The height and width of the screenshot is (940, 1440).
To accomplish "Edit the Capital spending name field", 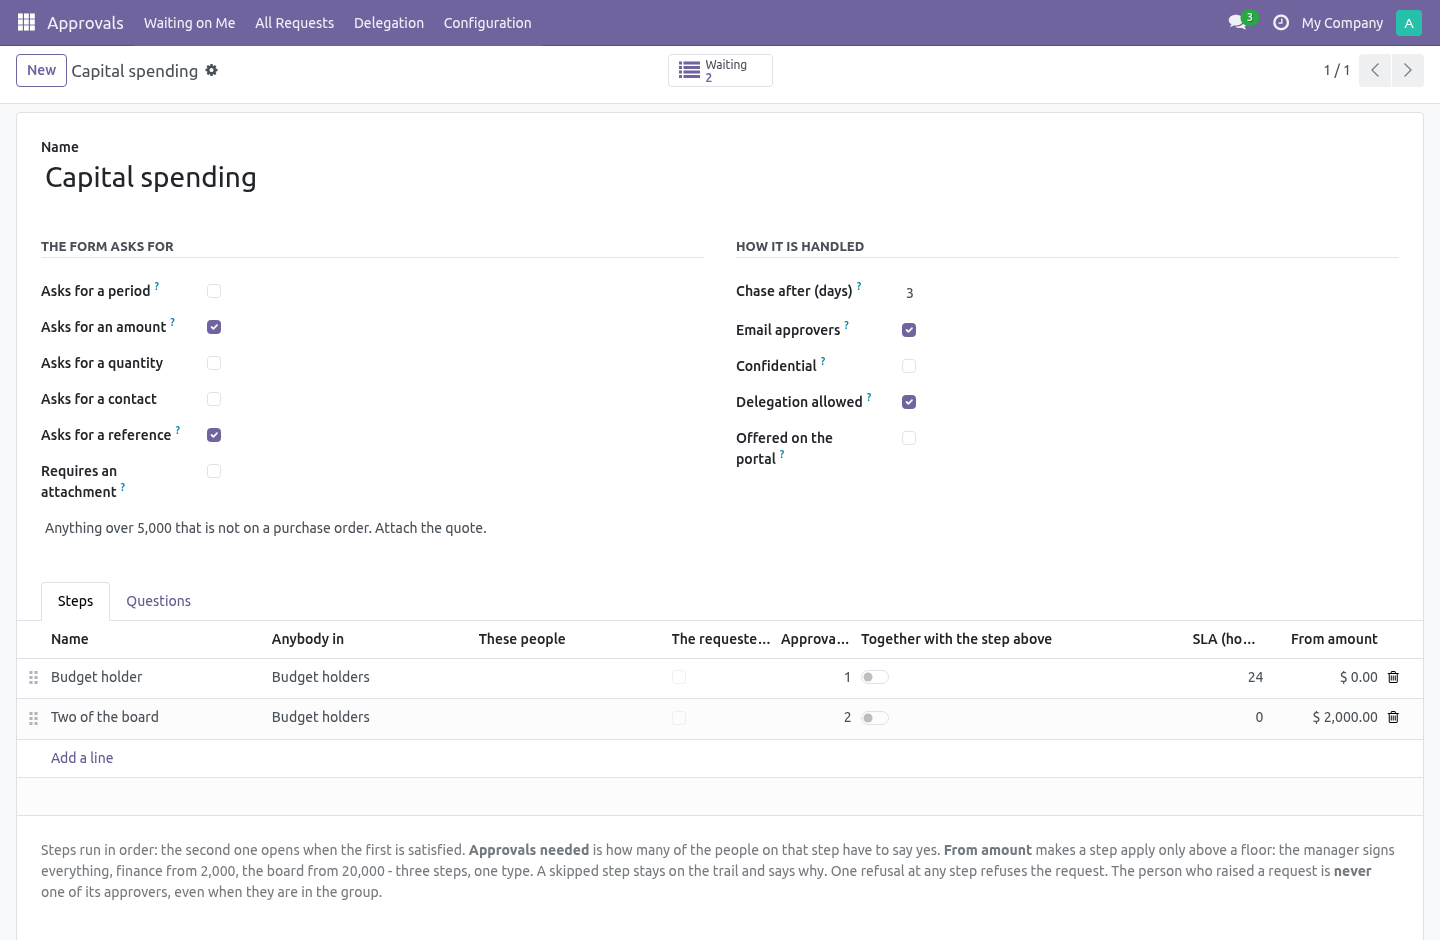I will 720,177.
